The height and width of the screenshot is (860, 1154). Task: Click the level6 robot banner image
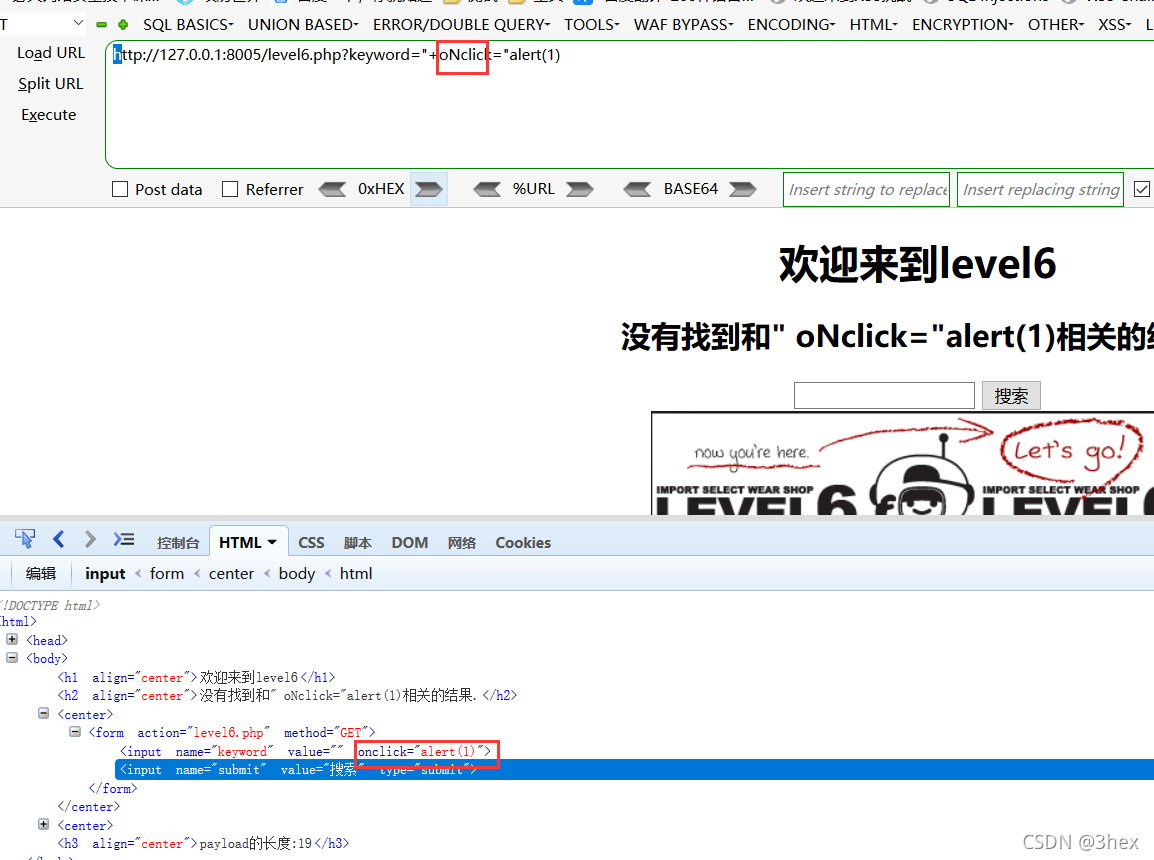(902, 463)
